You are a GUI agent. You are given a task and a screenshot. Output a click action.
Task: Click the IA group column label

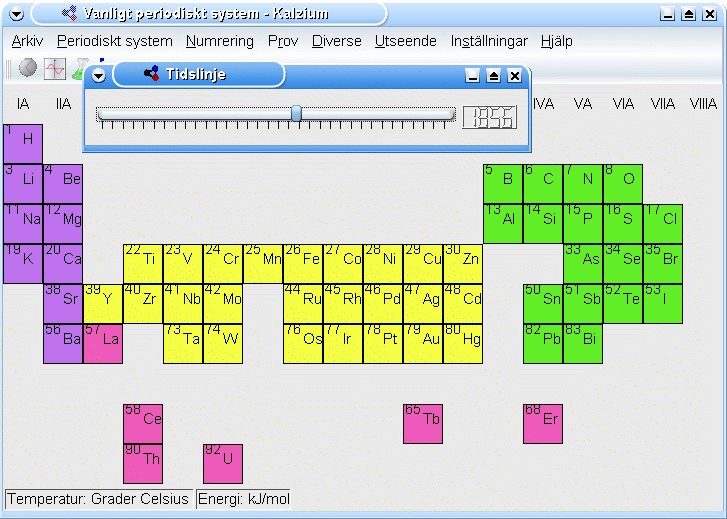(x=23, y=103)
